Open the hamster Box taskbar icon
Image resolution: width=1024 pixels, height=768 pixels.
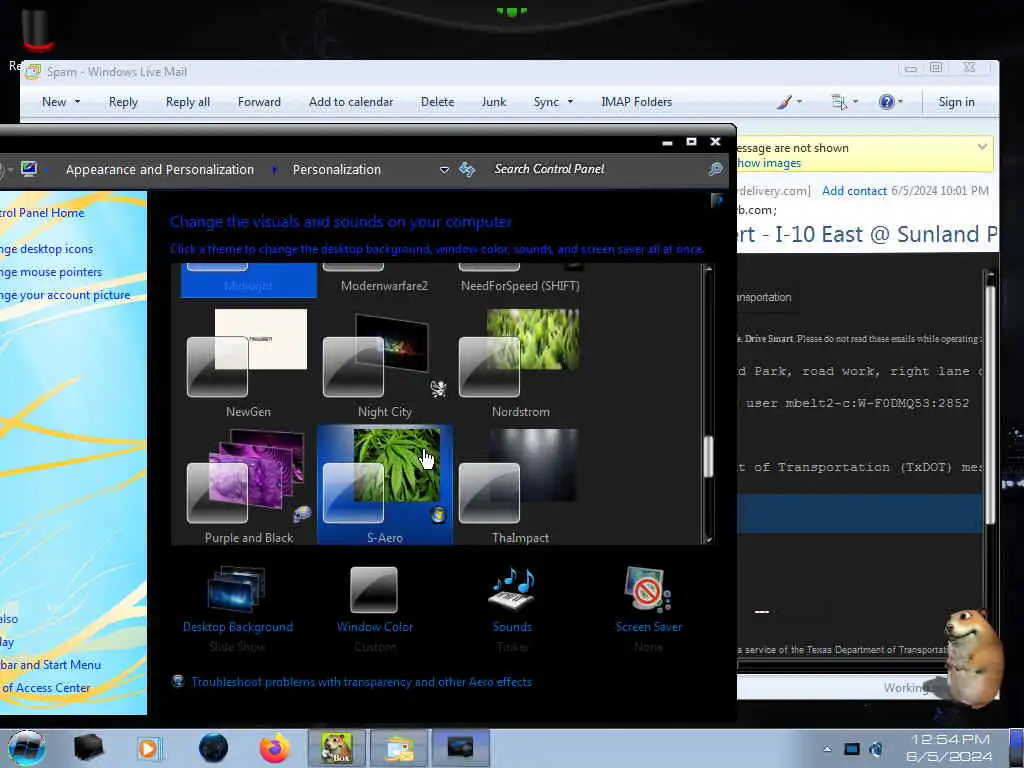336,748
